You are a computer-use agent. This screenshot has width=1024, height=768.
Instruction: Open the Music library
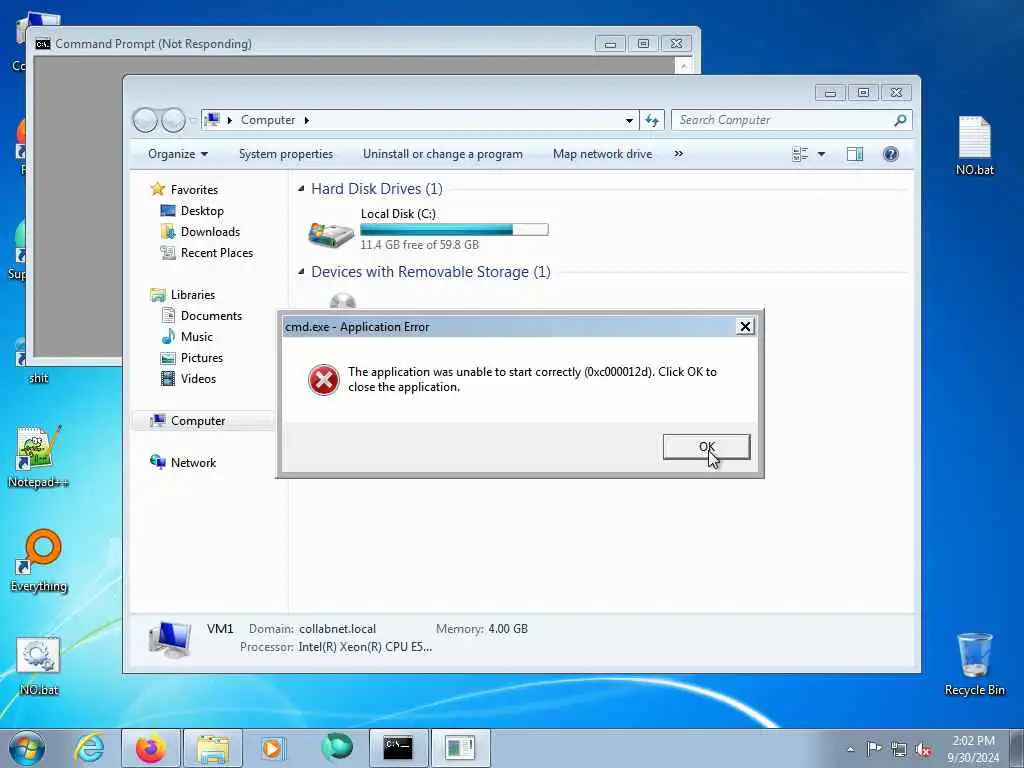pos(197,336)
